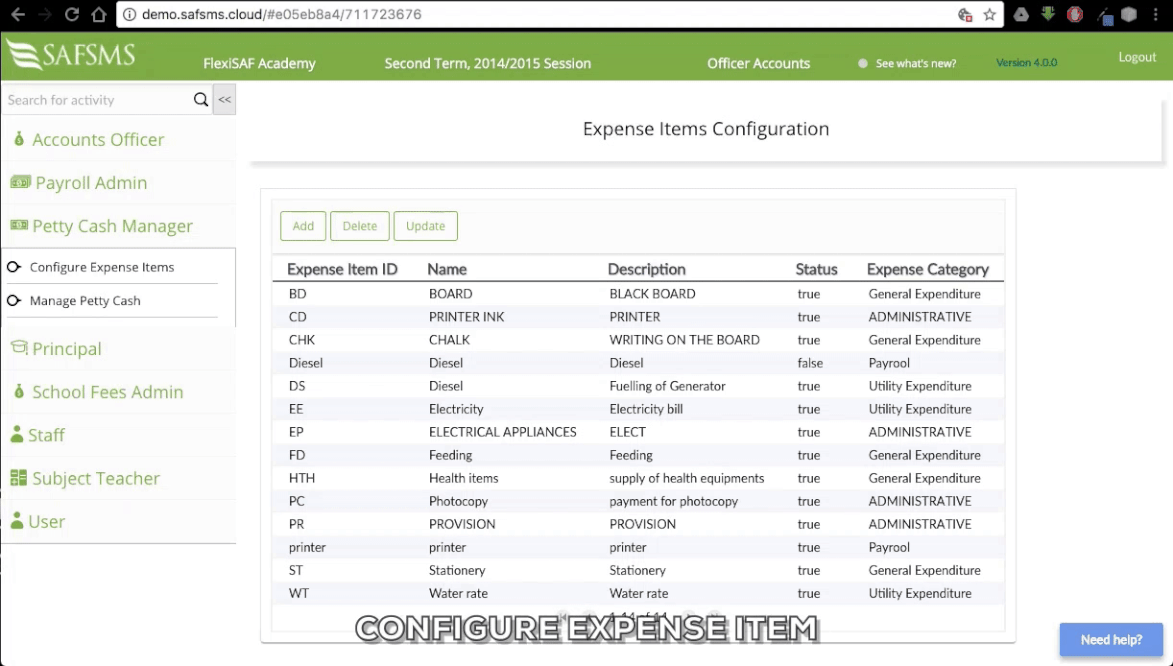The image size is (1173, 666).
Task: Reload the page with the refresh icon
Action: (72, 14)
